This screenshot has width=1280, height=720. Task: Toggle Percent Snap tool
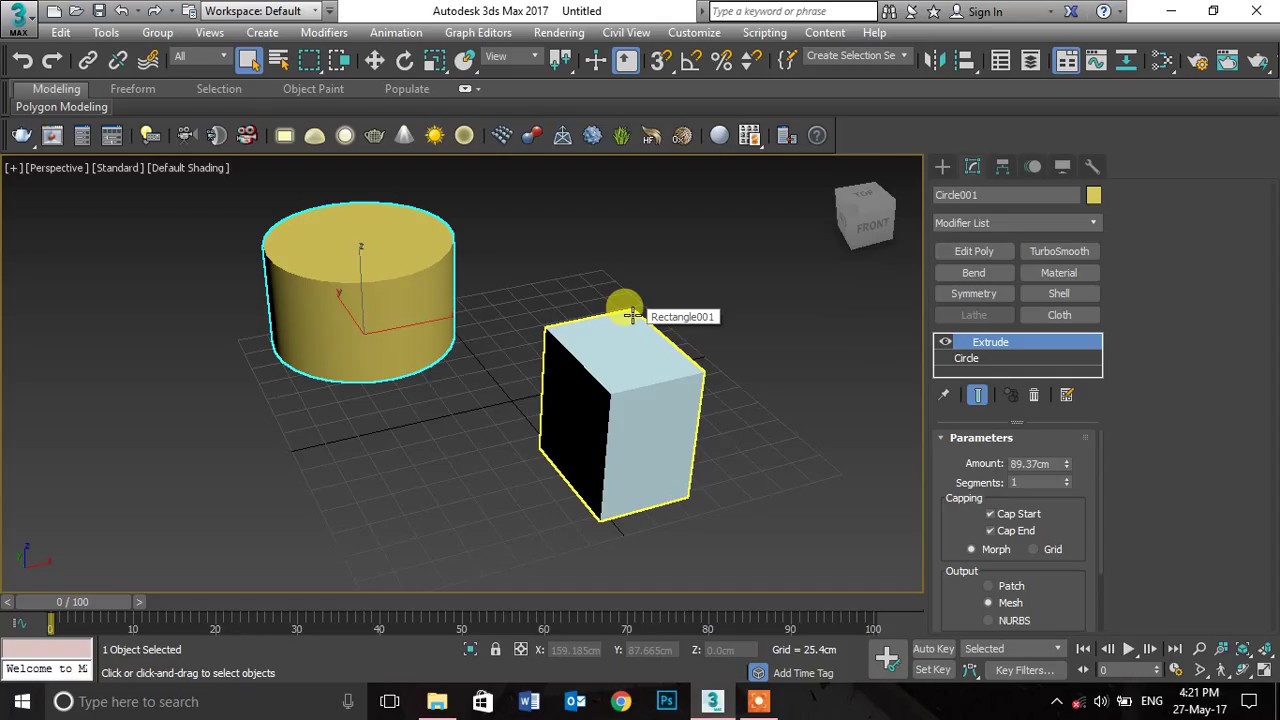point(721,60)
